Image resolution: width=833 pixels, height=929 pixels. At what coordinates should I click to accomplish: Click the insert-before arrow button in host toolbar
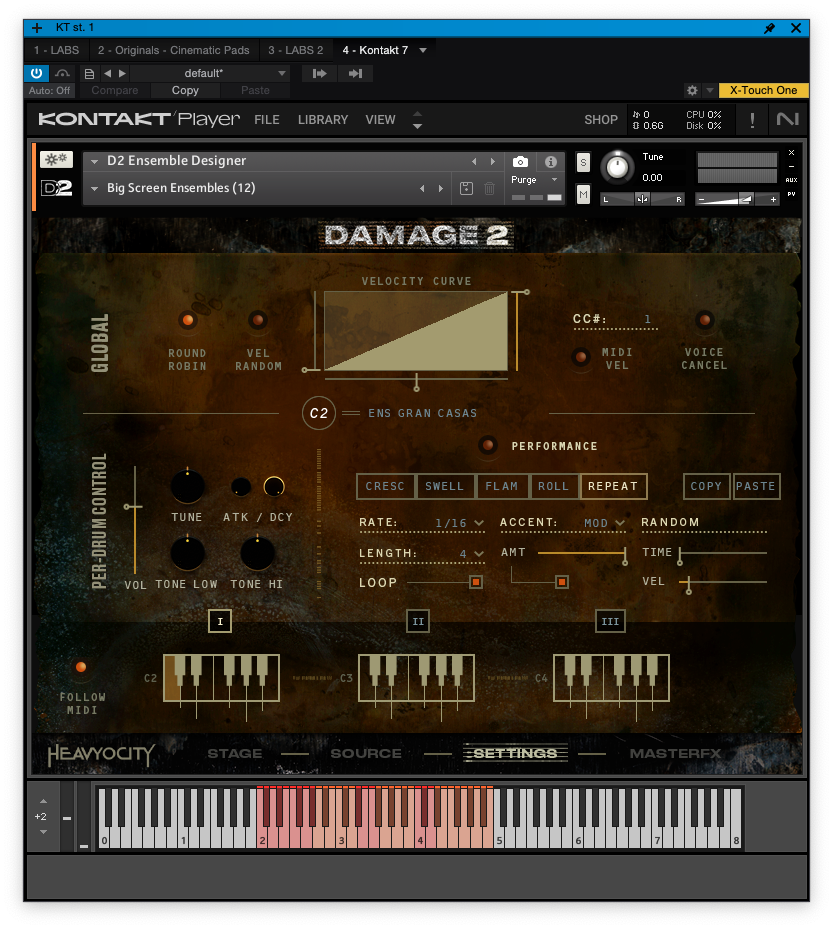click(319, 73)
